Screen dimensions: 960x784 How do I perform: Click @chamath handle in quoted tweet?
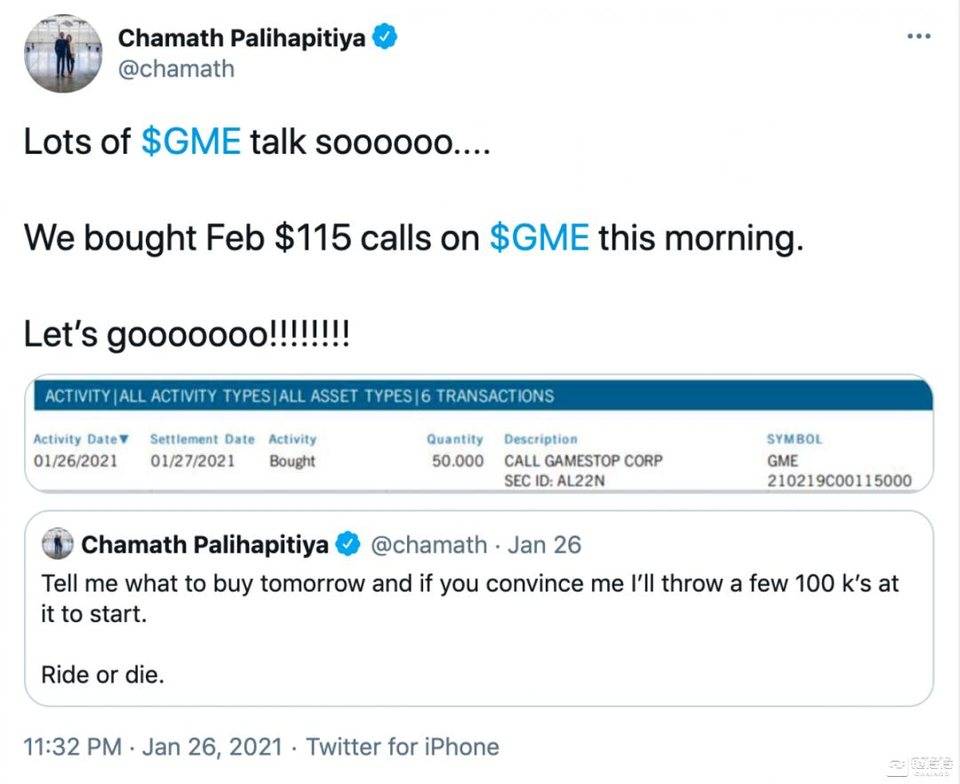[x=429, y=545]
